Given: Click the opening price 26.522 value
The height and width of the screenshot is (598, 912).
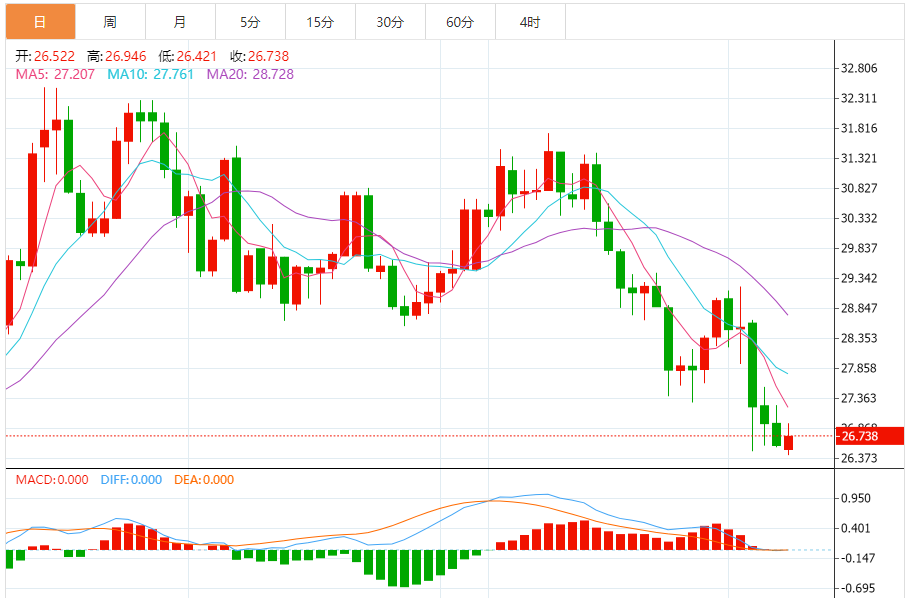Looking at the screenshot, I should point(54,56).
